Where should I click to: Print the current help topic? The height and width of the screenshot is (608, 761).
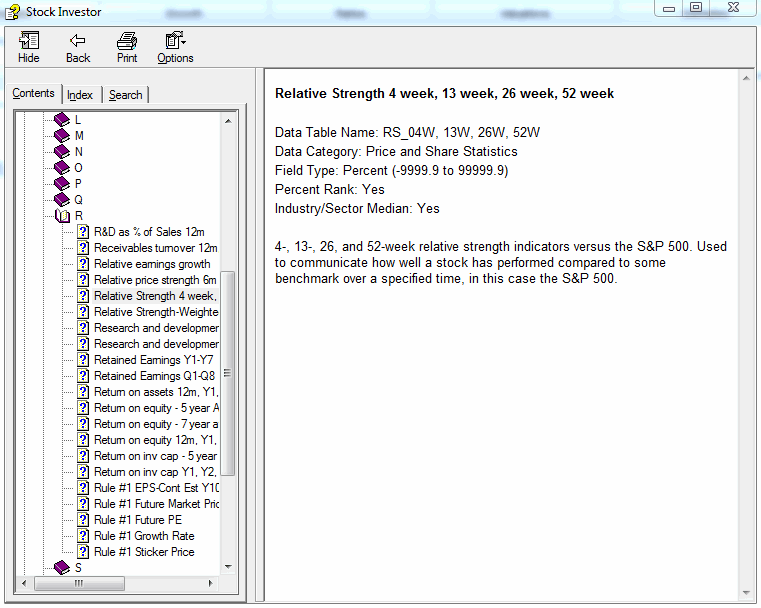click(x=127, y=41)
